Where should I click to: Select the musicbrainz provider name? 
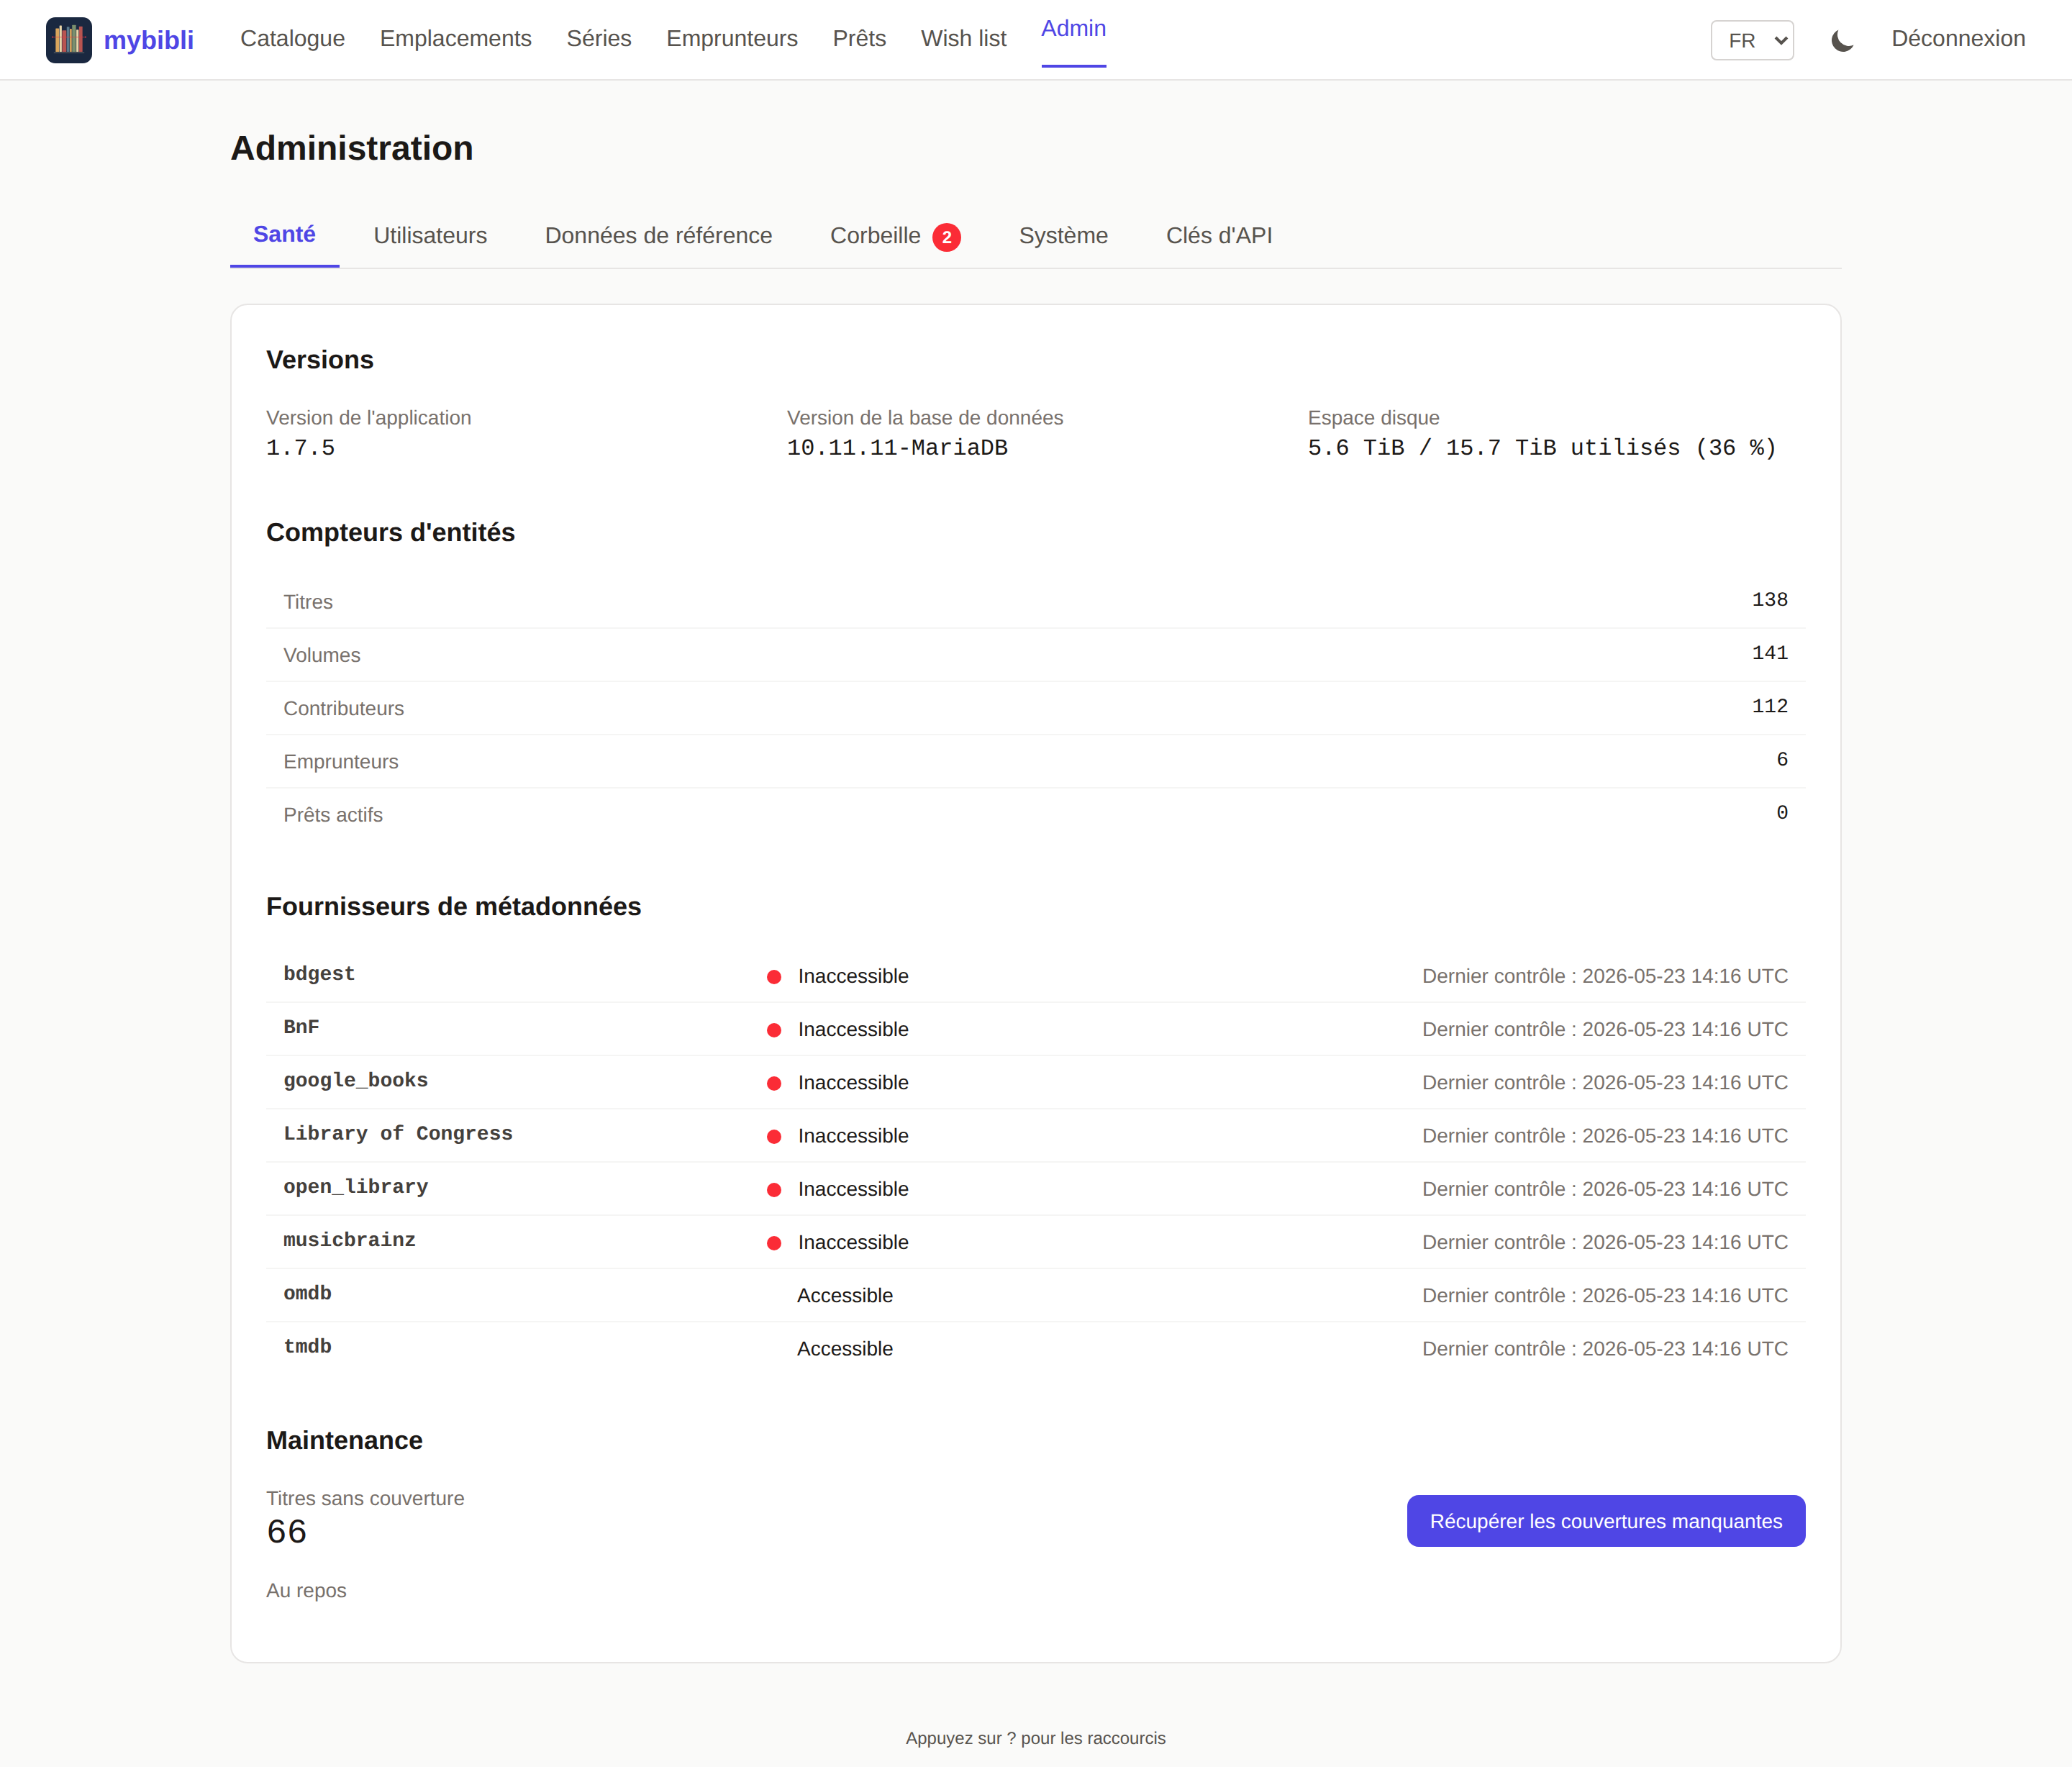coord(349,1240)
